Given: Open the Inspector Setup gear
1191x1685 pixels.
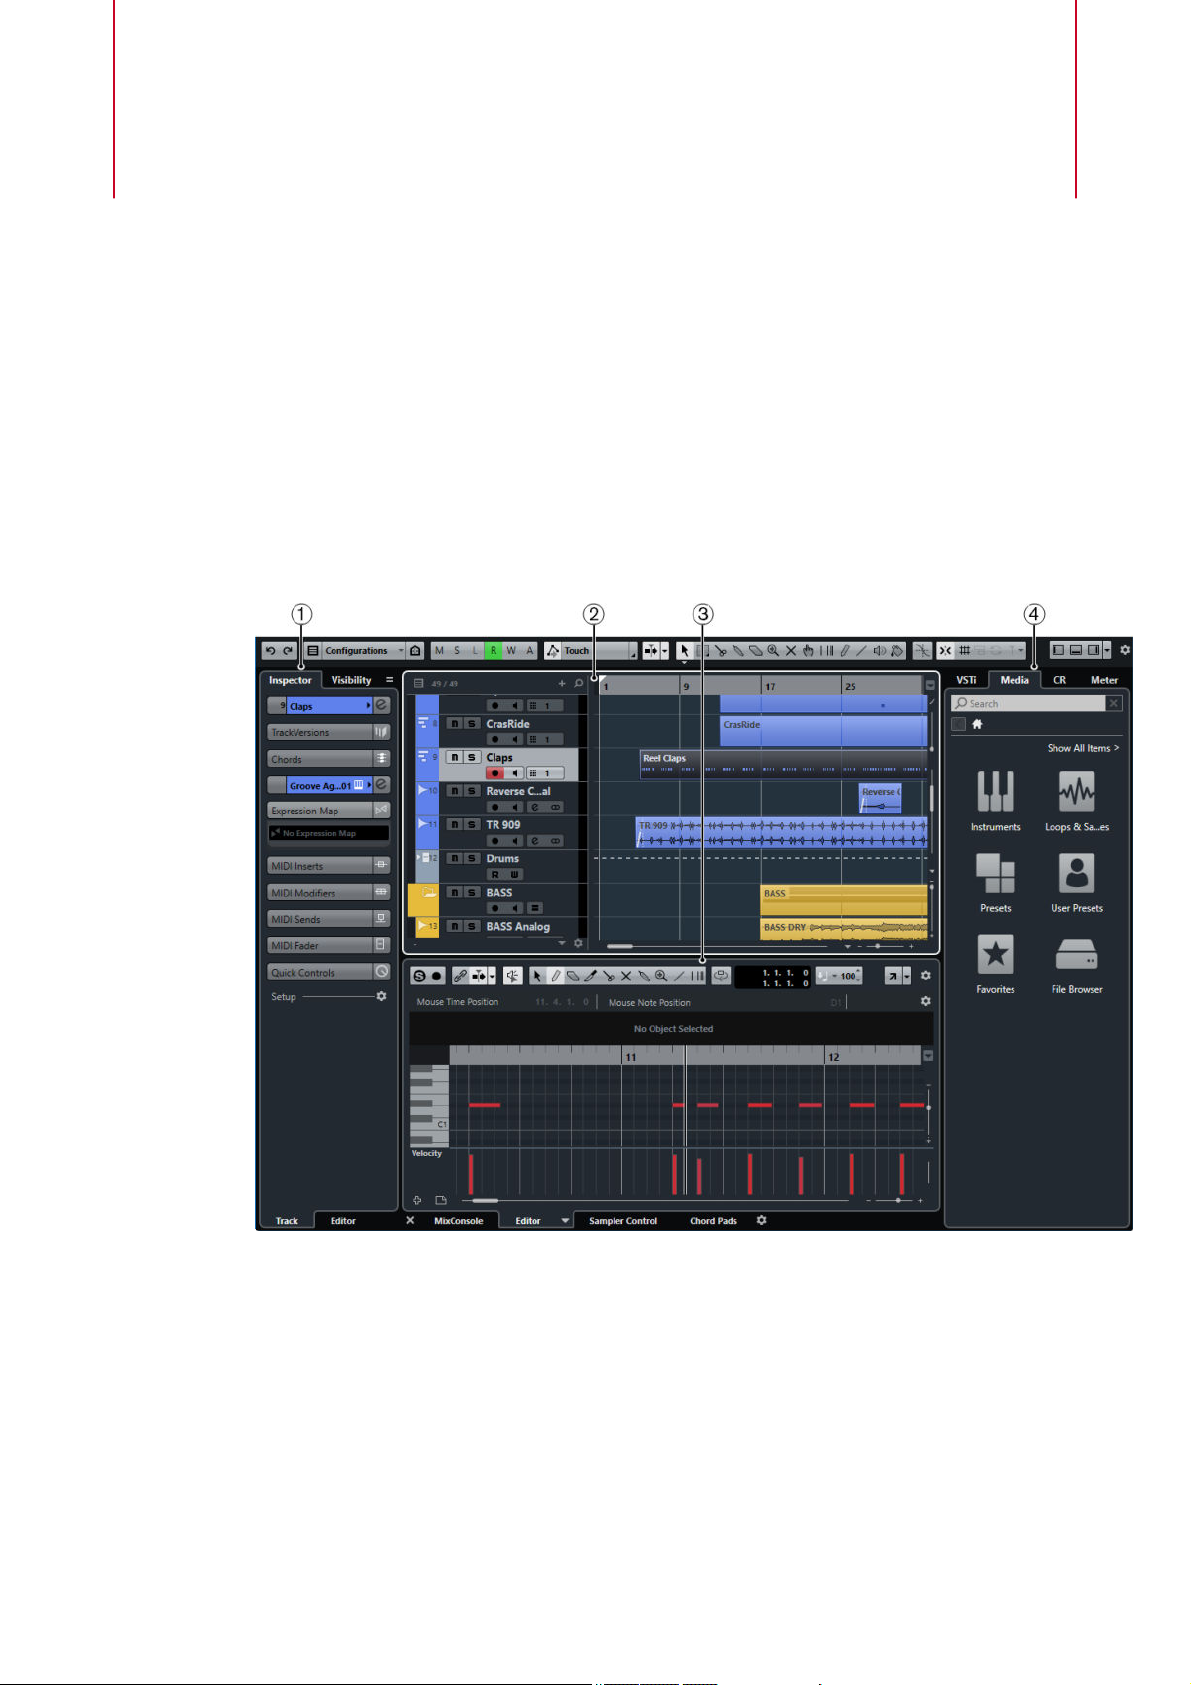Looking at the screenshot, I should [x=381, y=997].
